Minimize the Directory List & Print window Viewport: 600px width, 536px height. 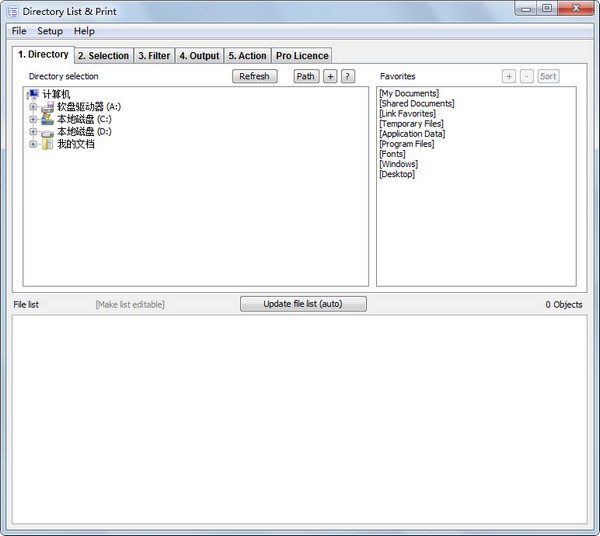click(526, 8)
